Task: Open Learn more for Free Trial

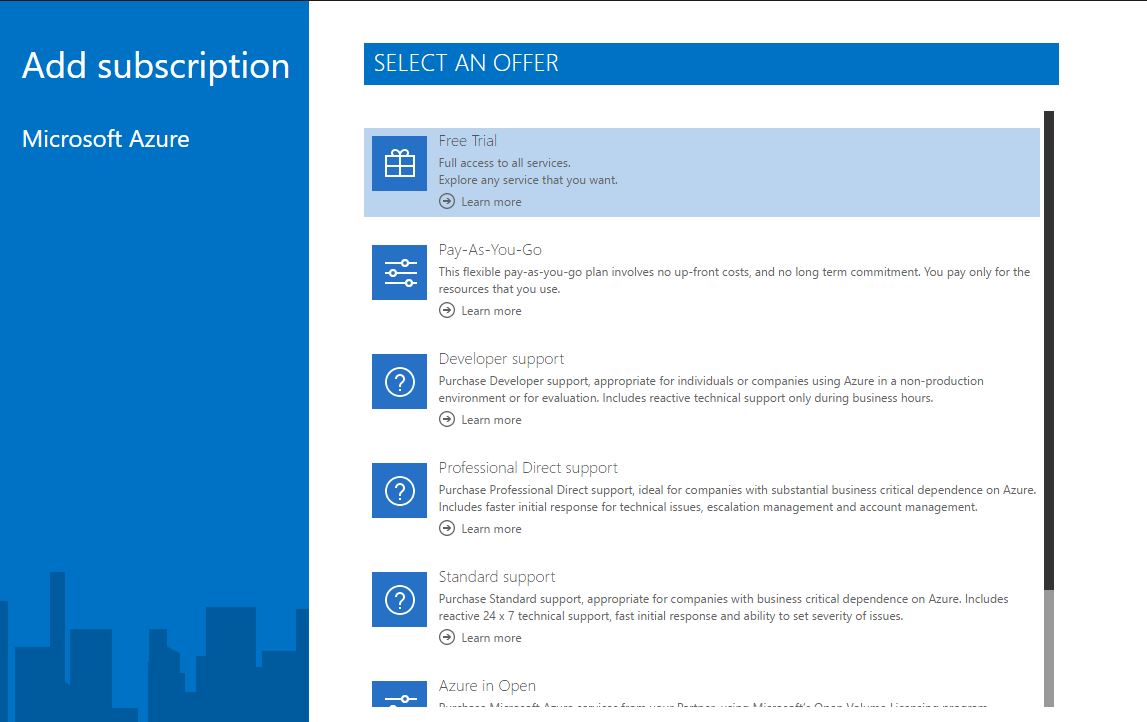Action: click(x=490, y=201)
